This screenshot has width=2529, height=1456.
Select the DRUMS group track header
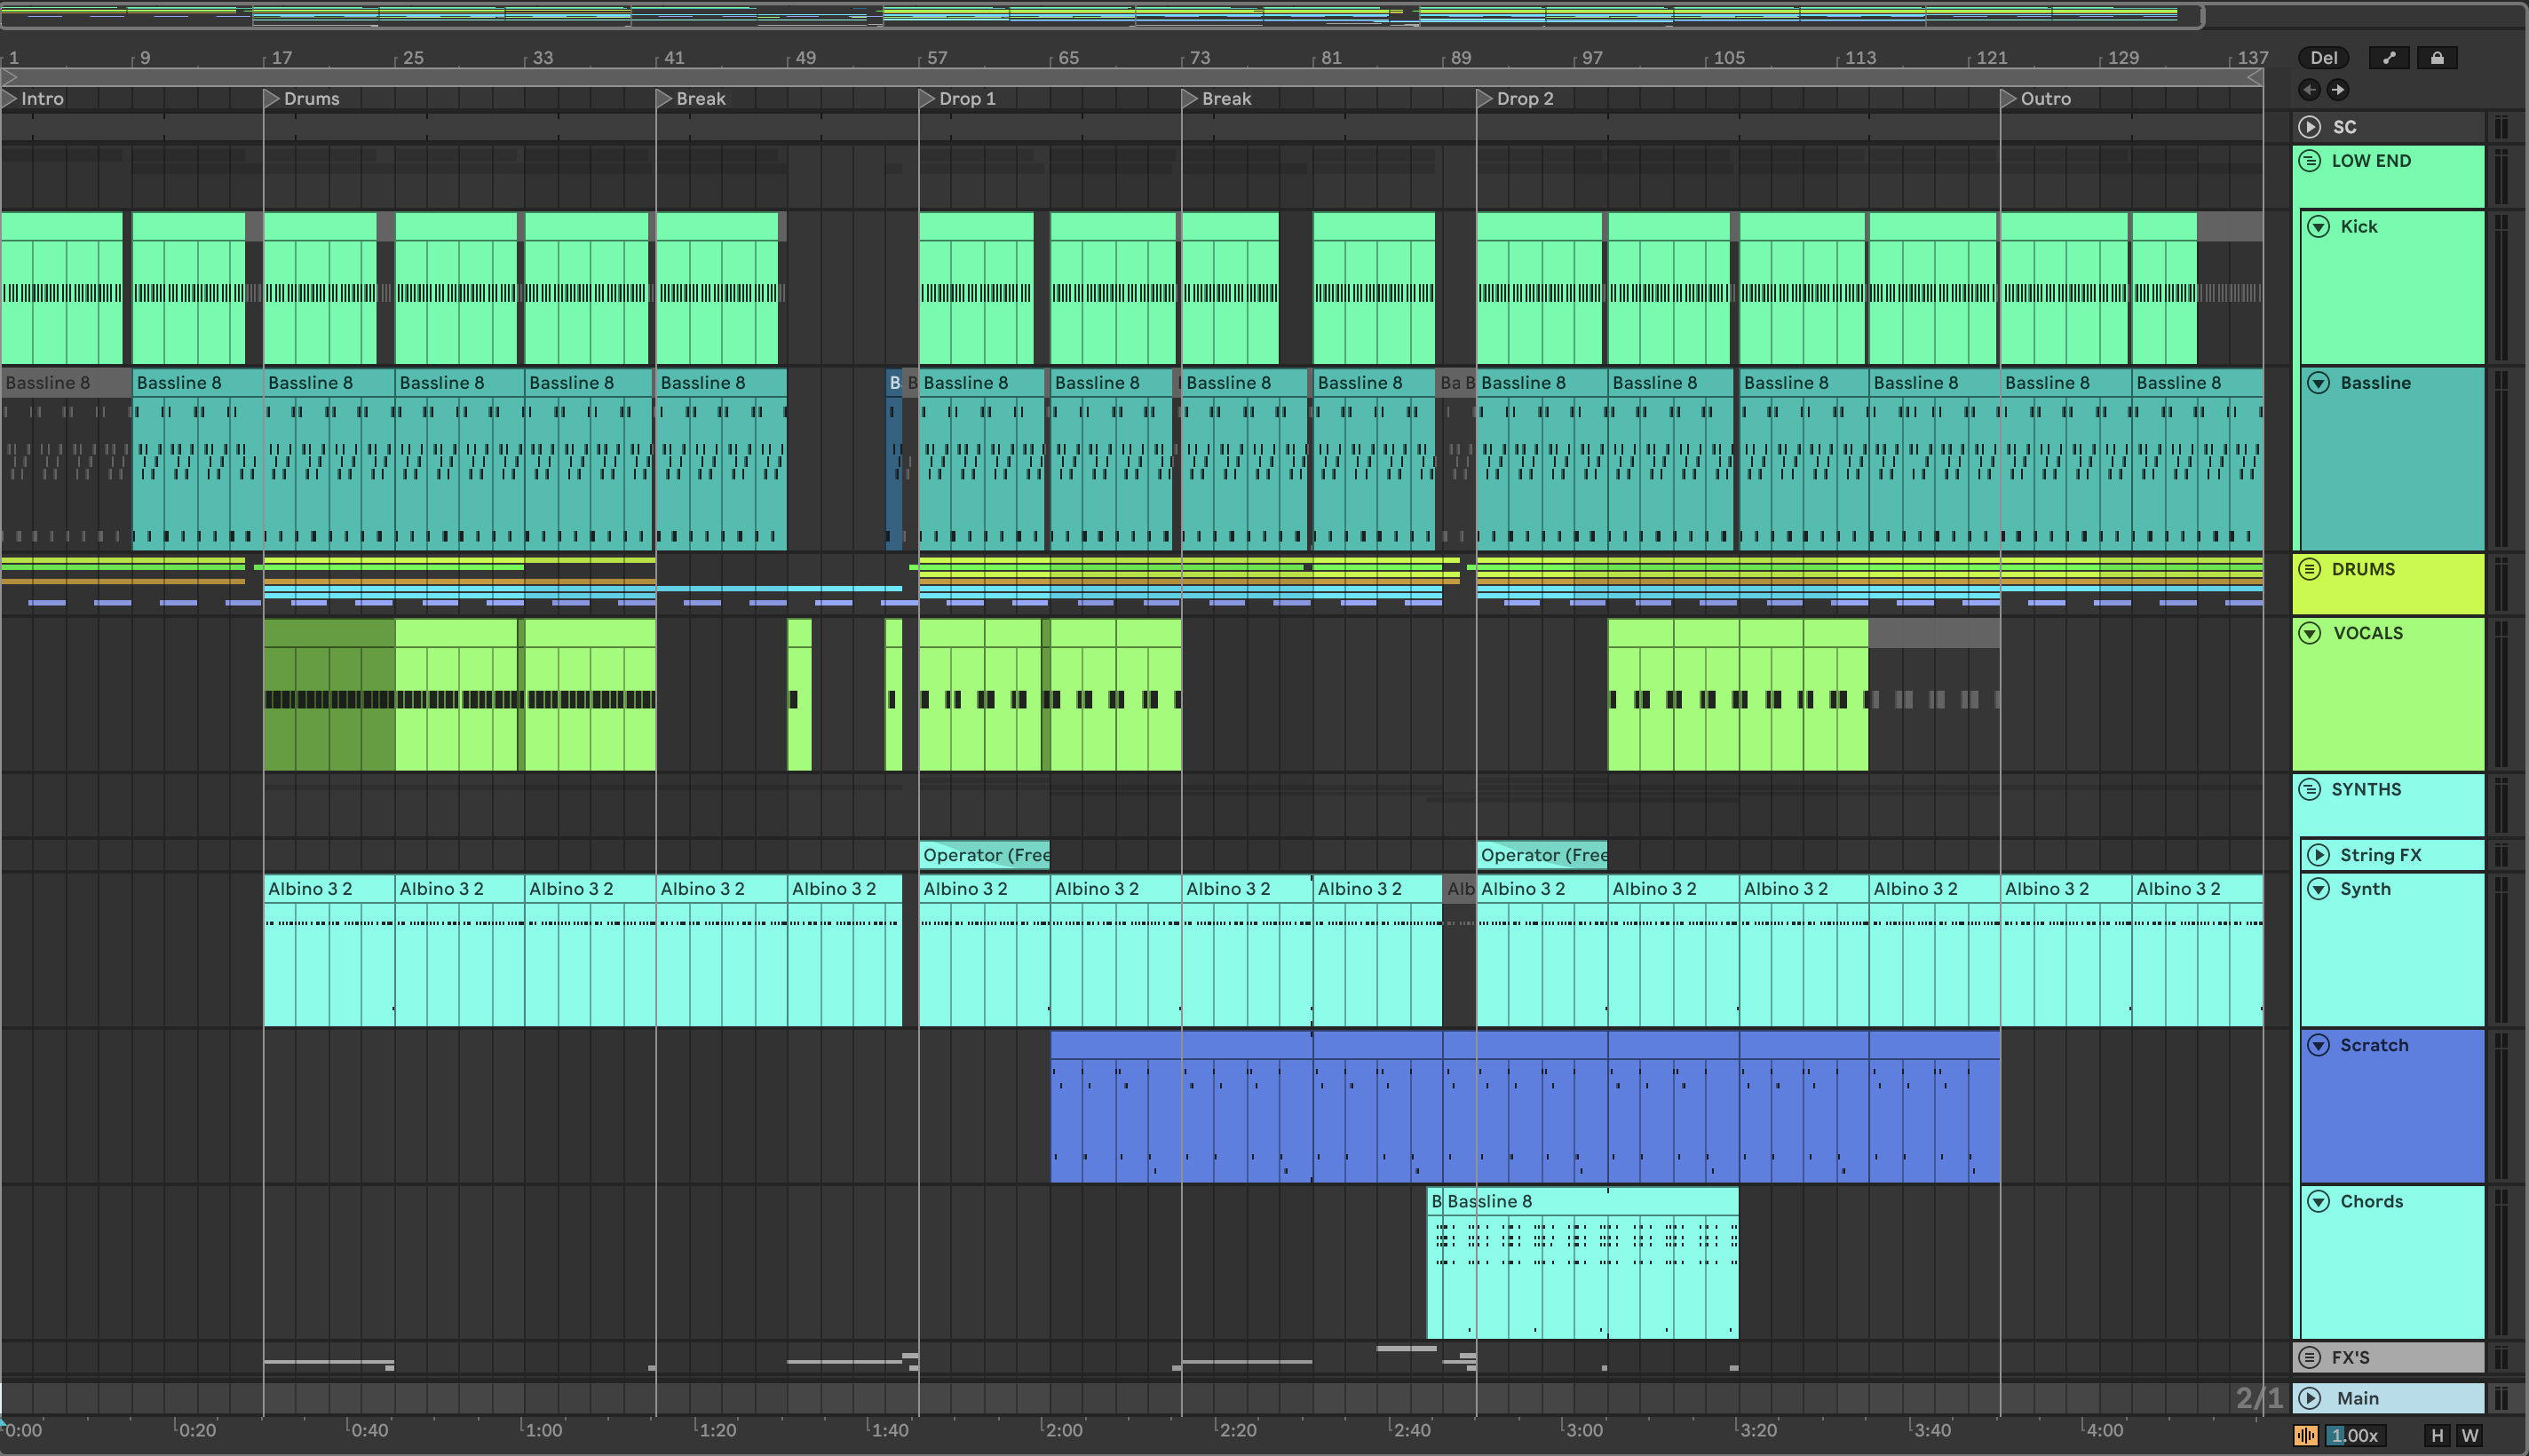click(2400, 583)
